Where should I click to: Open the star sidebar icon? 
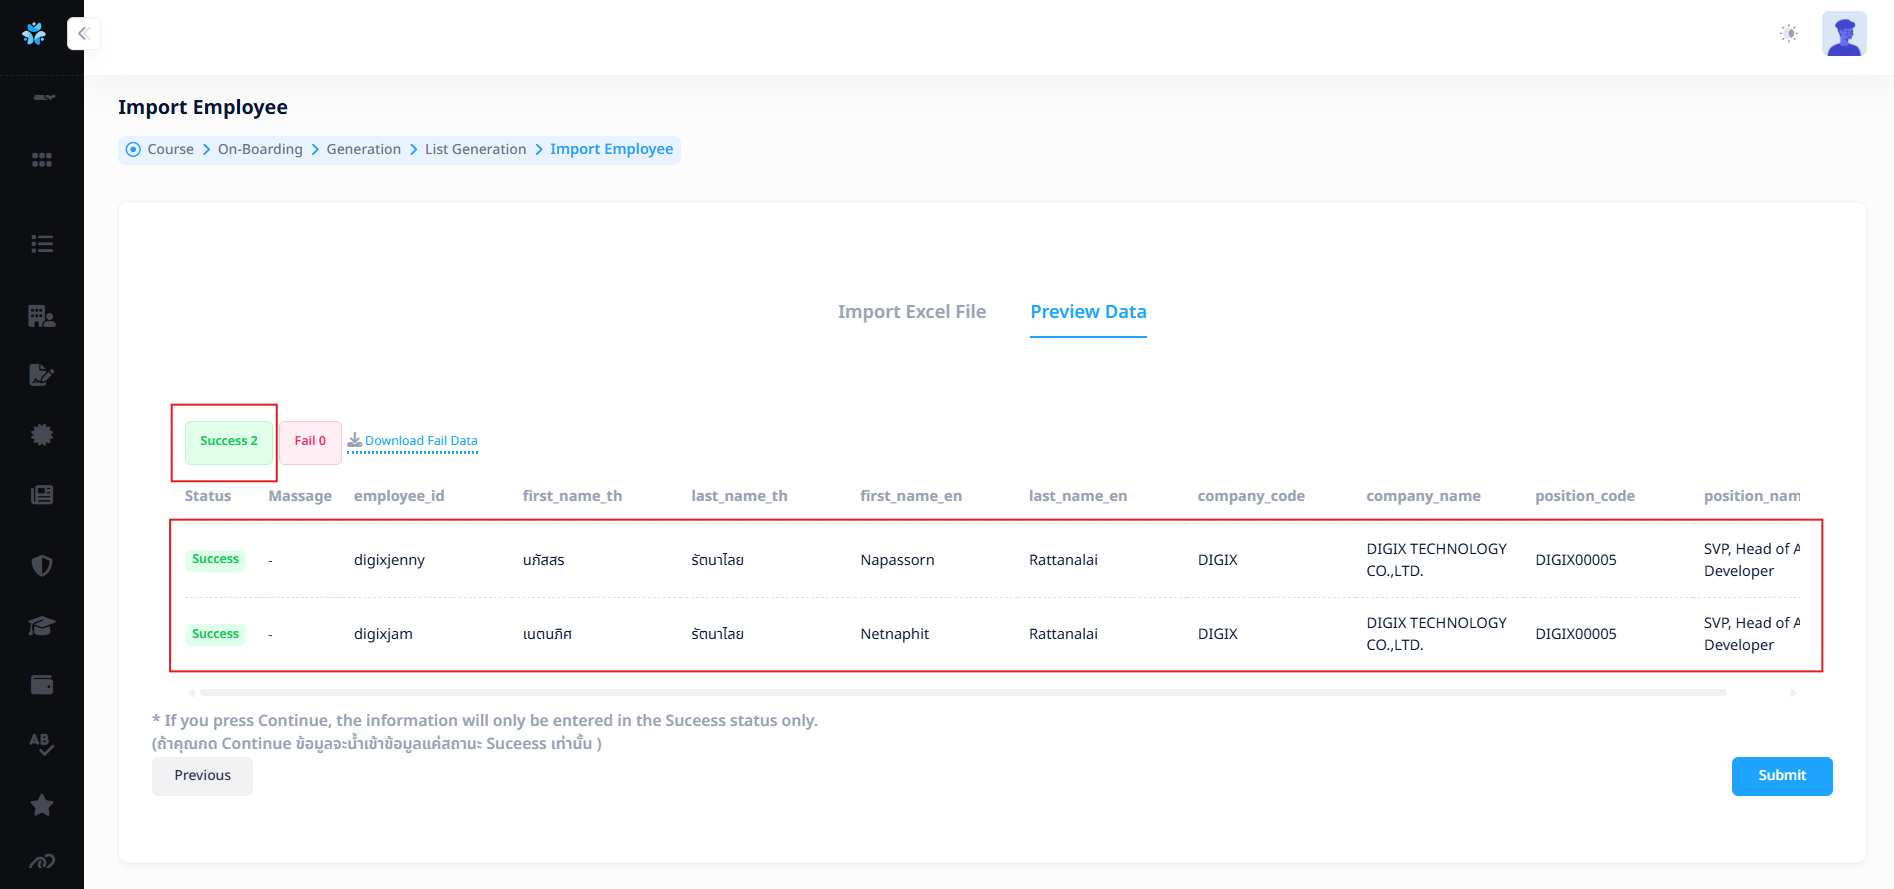click(x=42, y=805)
